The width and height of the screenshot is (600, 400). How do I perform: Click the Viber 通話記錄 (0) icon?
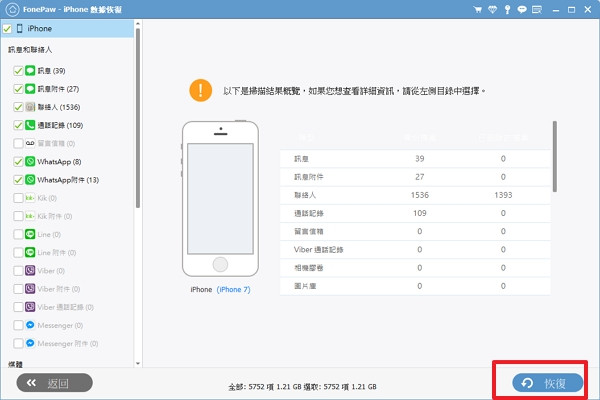[x=30, y=307]
